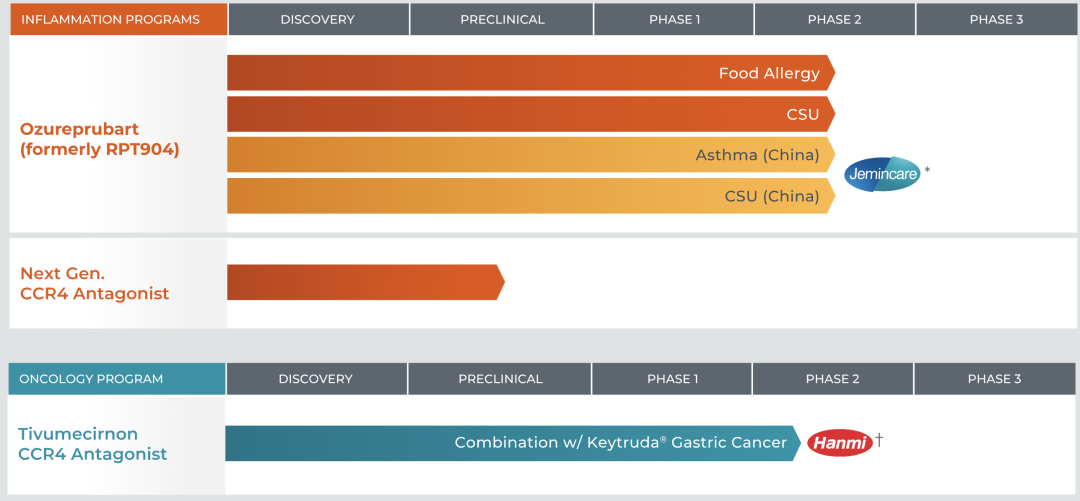Click Phase 3 column in Inflammation Programs row
Viewport: 1080px width, 501px height.
pyautogui.click(x=996, y=20)
